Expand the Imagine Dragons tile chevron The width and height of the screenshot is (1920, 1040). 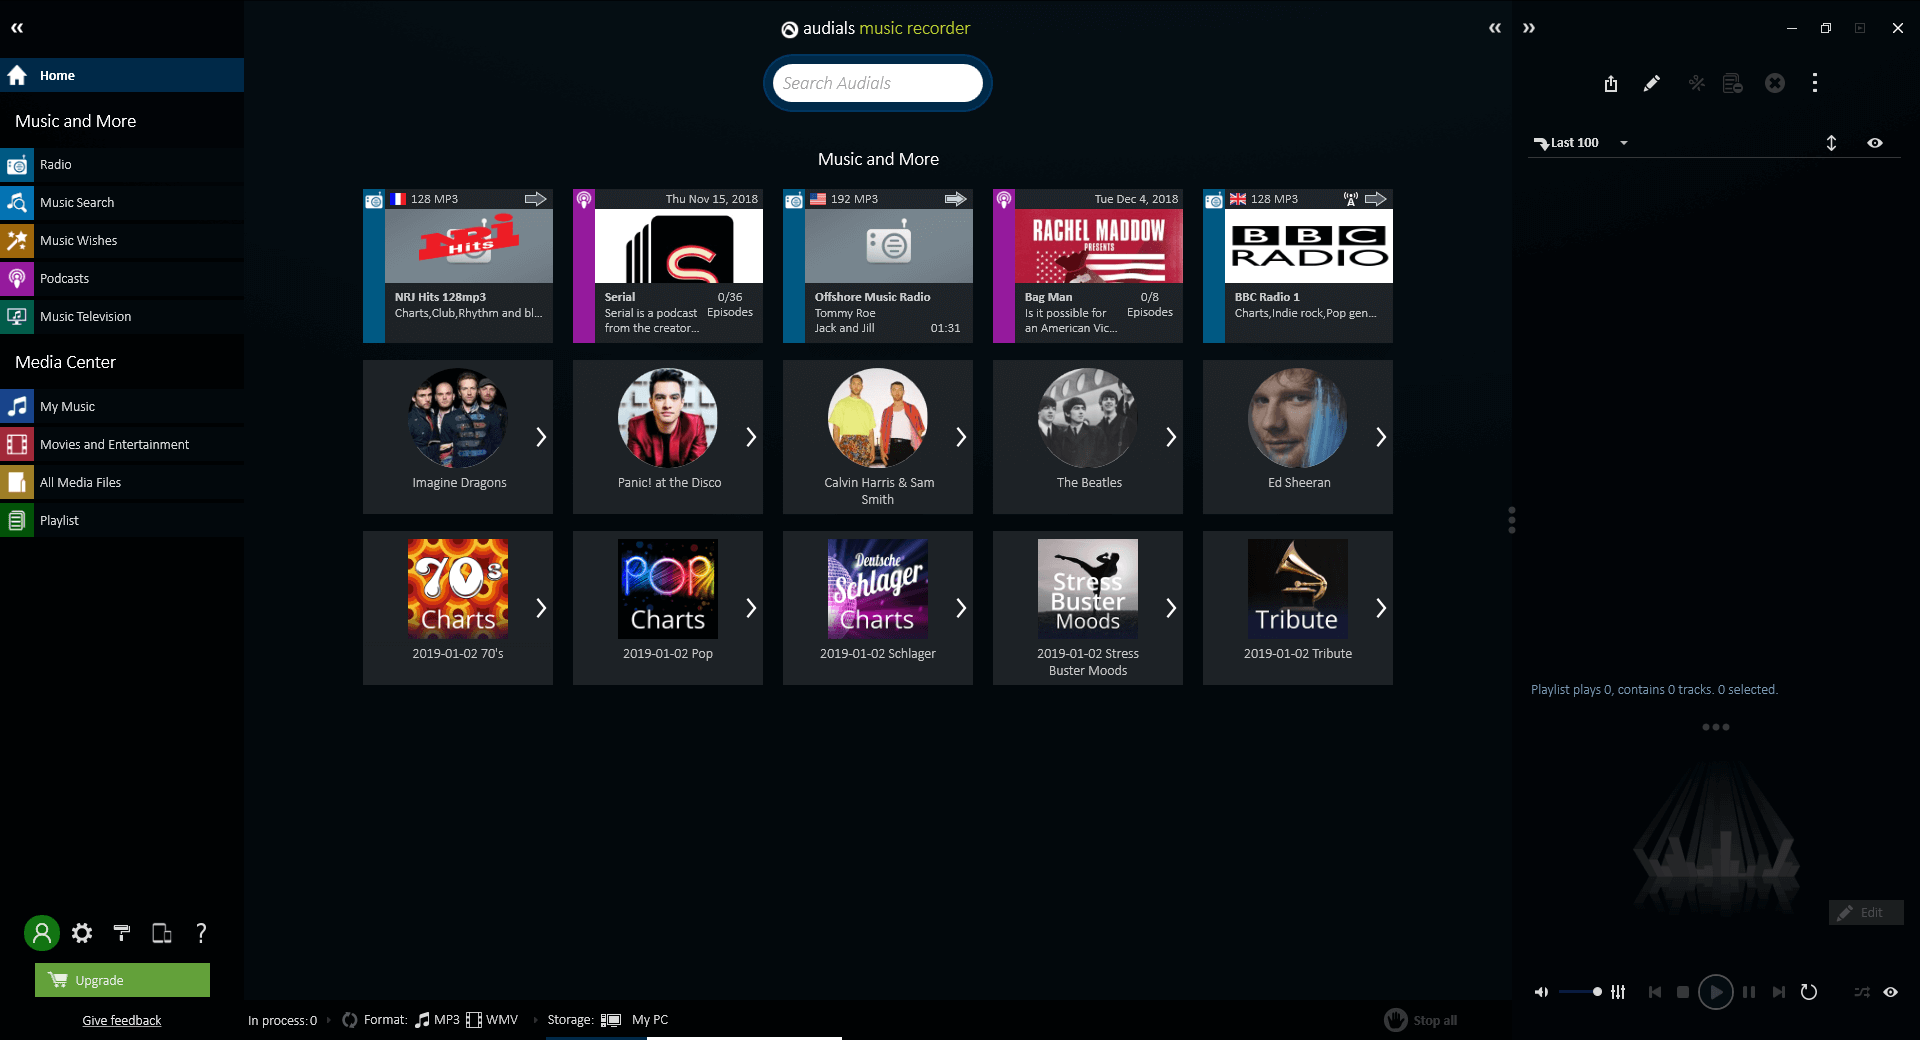(541, 437)
